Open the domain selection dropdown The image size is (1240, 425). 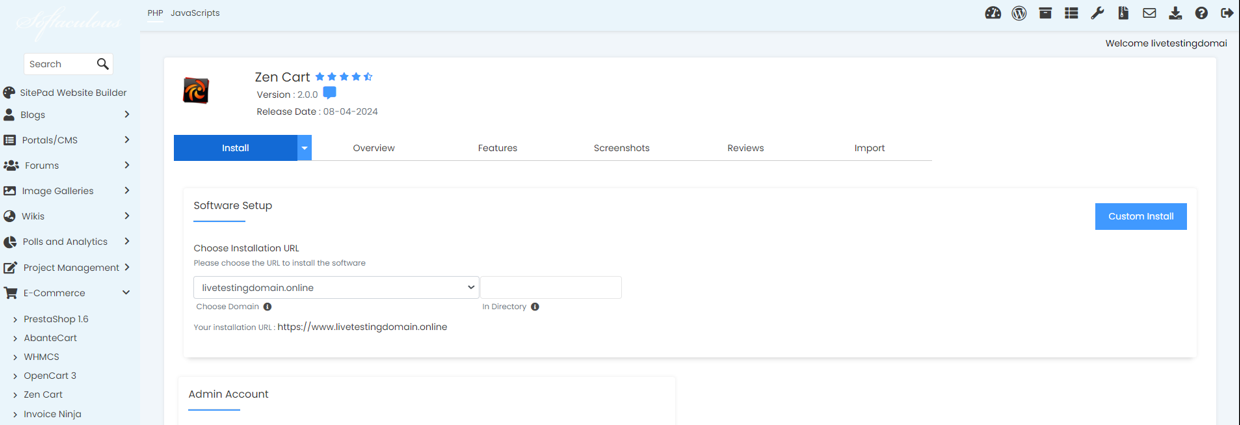pyautogui.click(x=336, y=287)
